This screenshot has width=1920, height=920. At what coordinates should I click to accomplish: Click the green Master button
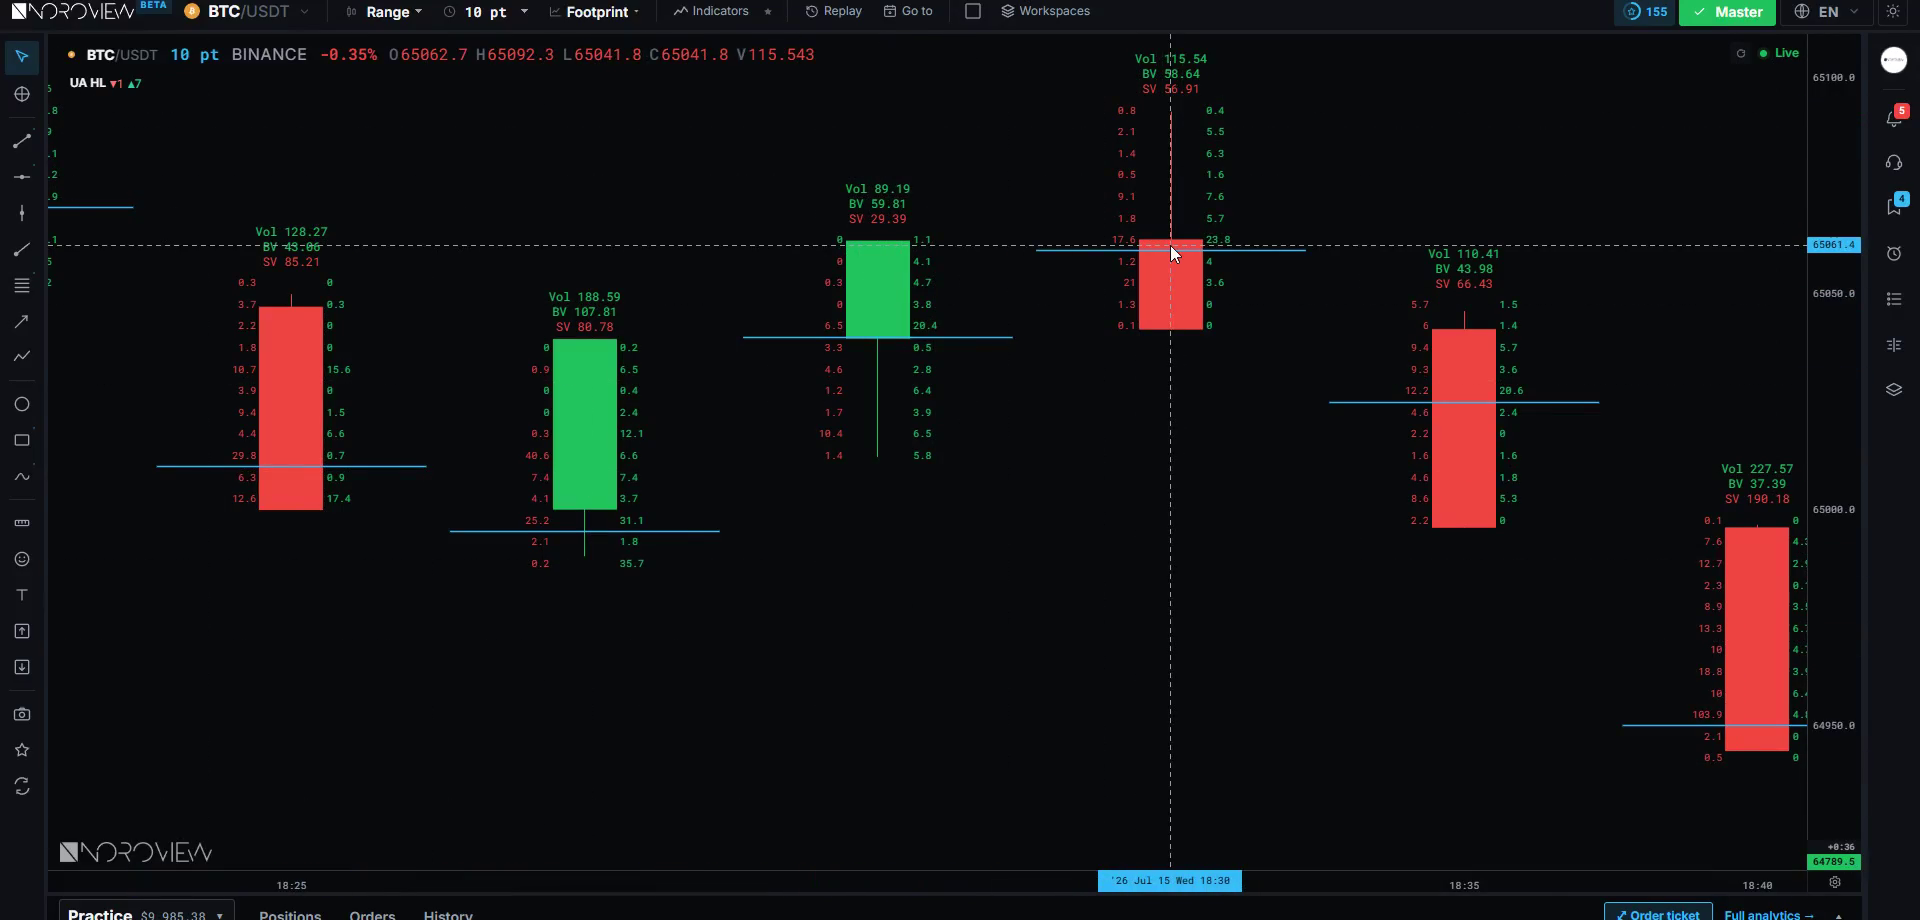tap(1727, 12)
